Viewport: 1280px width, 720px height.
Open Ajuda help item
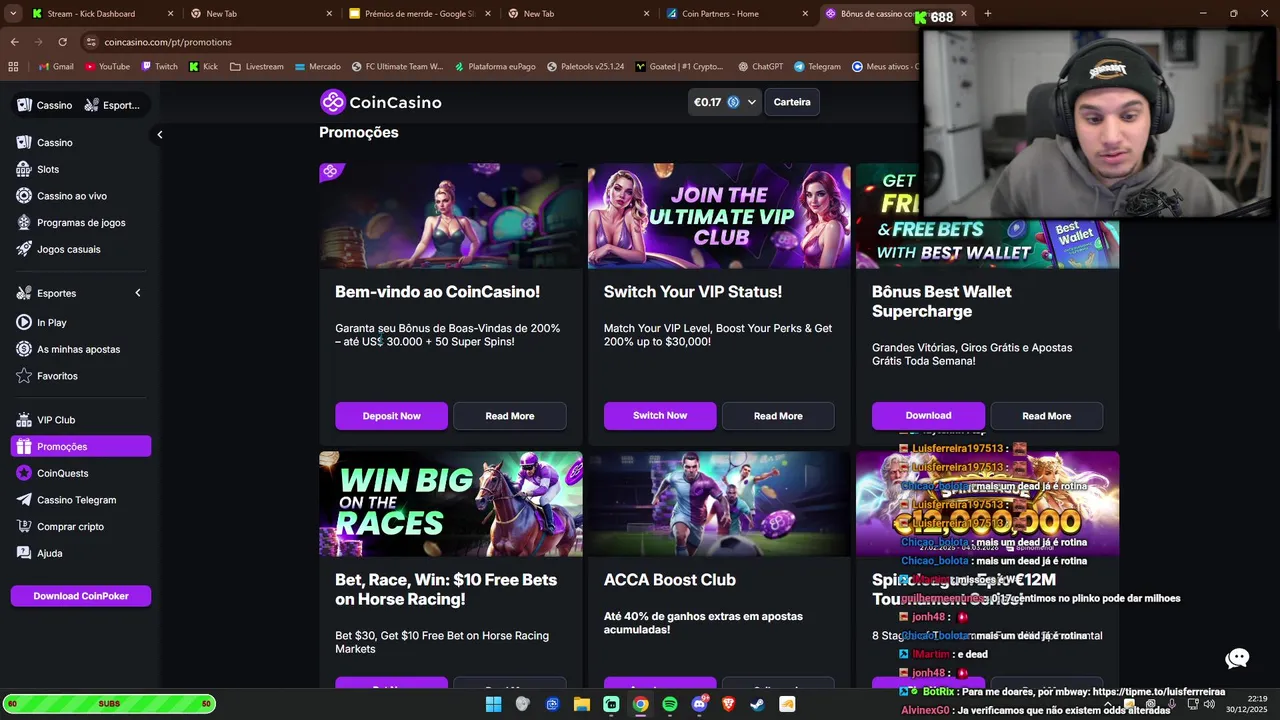tap(49, 553)
